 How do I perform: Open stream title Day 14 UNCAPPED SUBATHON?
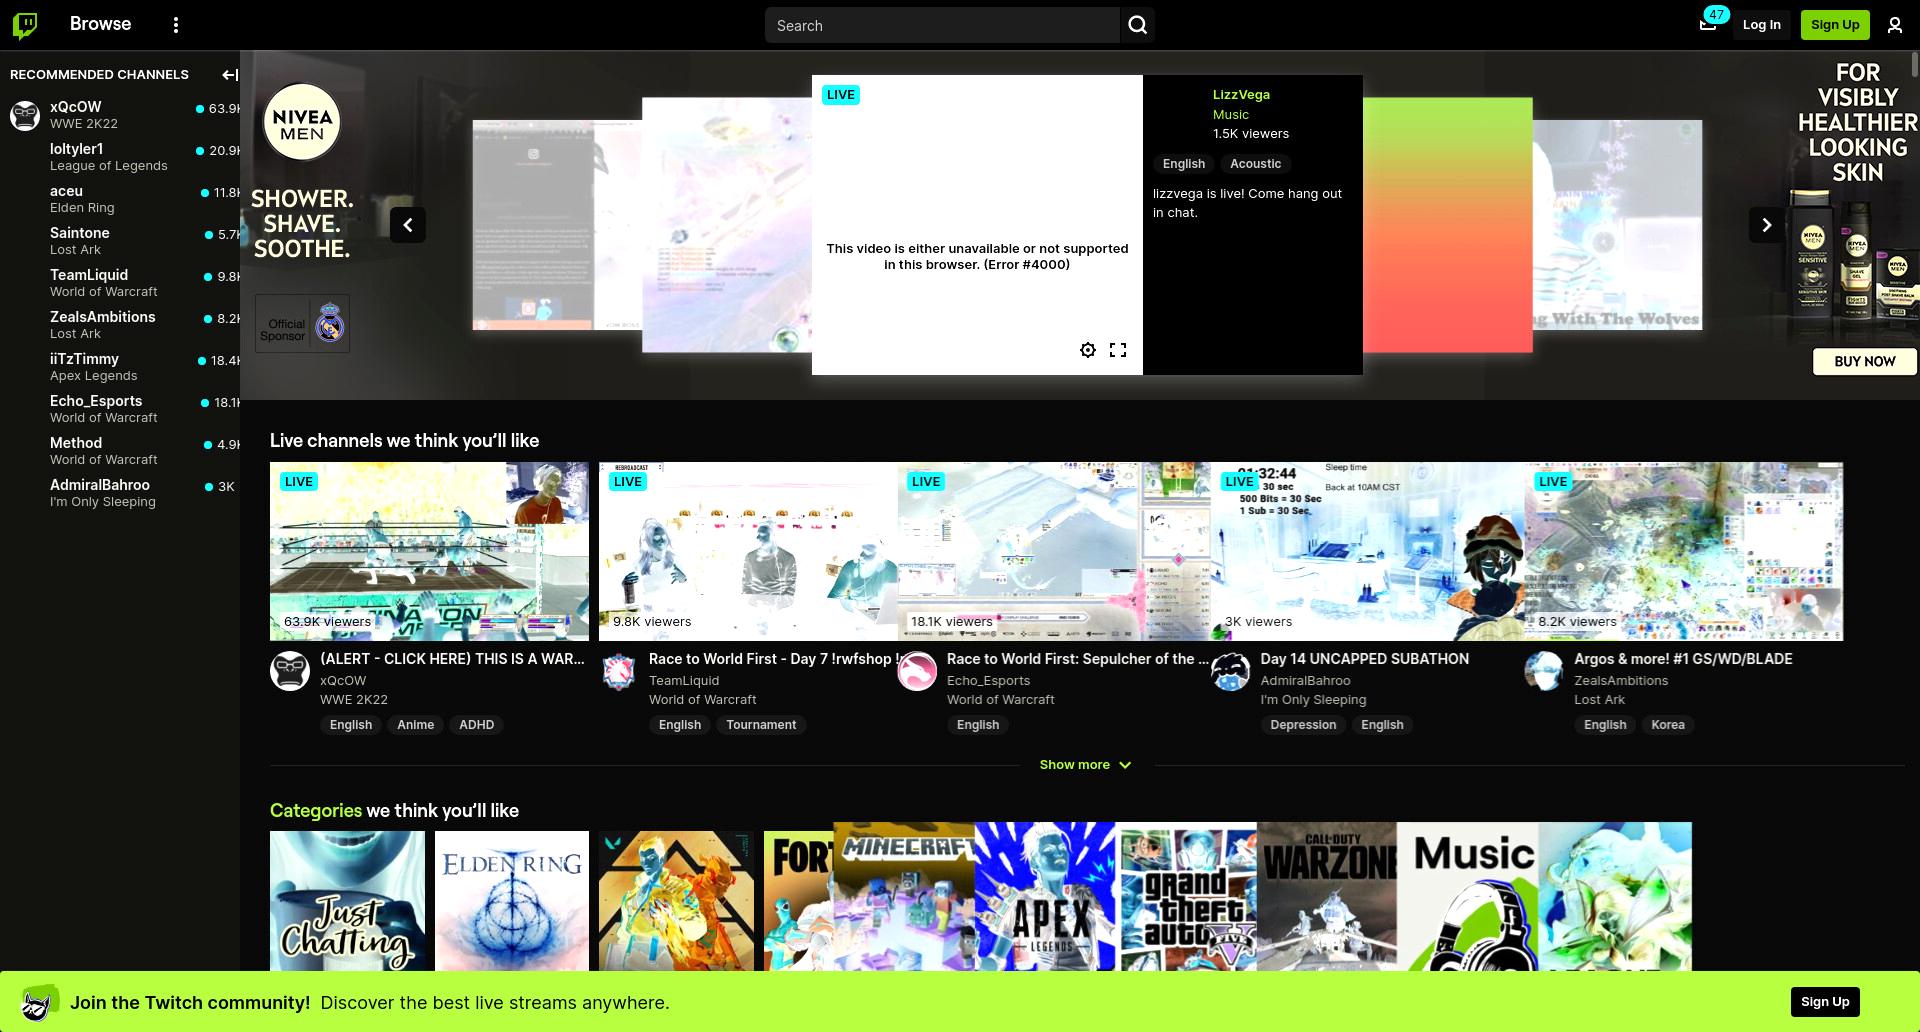pyautogui.click(x=1364, y=659)
